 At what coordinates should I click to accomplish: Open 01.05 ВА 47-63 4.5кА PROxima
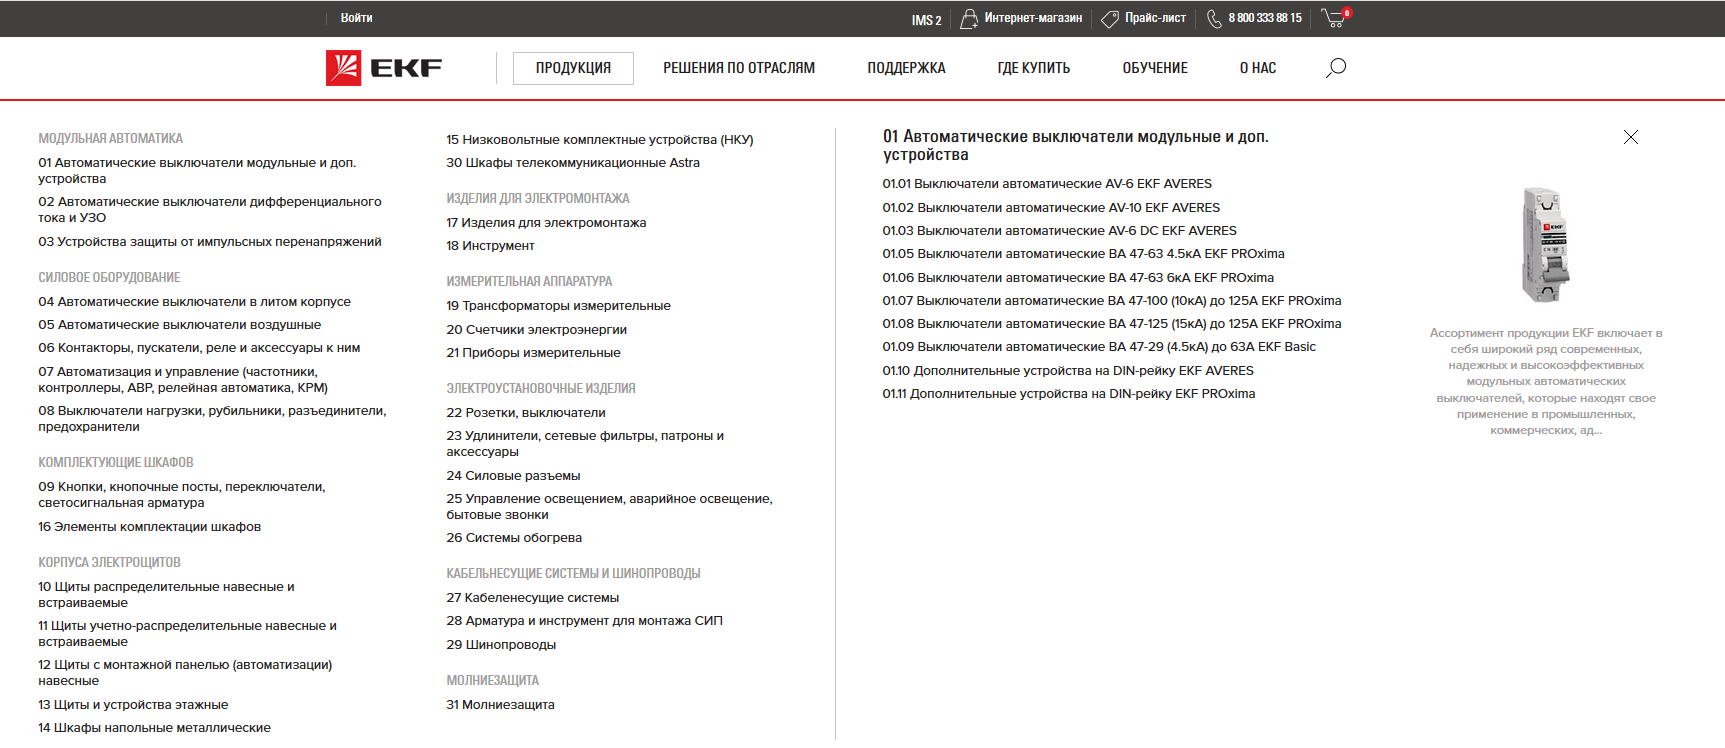click(x=1083, y=254)
